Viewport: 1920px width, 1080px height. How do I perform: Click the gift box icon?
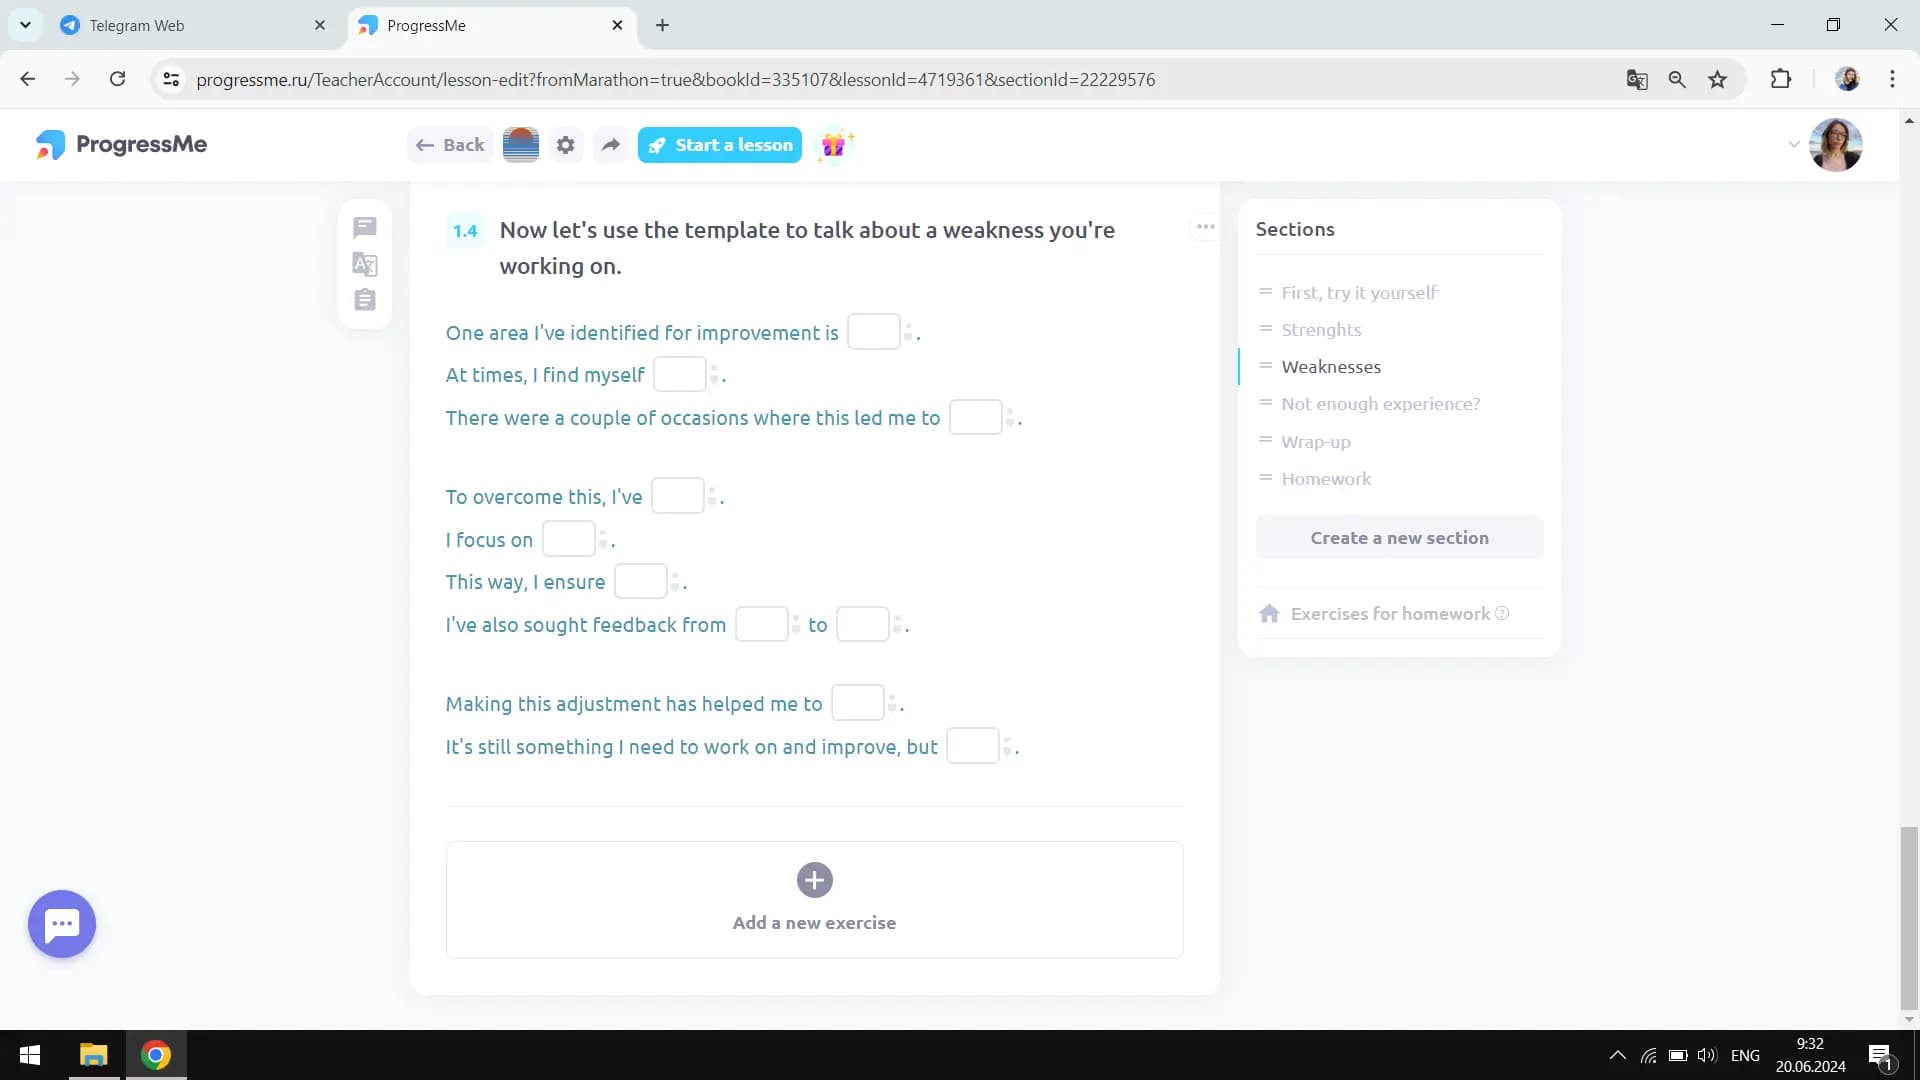click(833, 145)
